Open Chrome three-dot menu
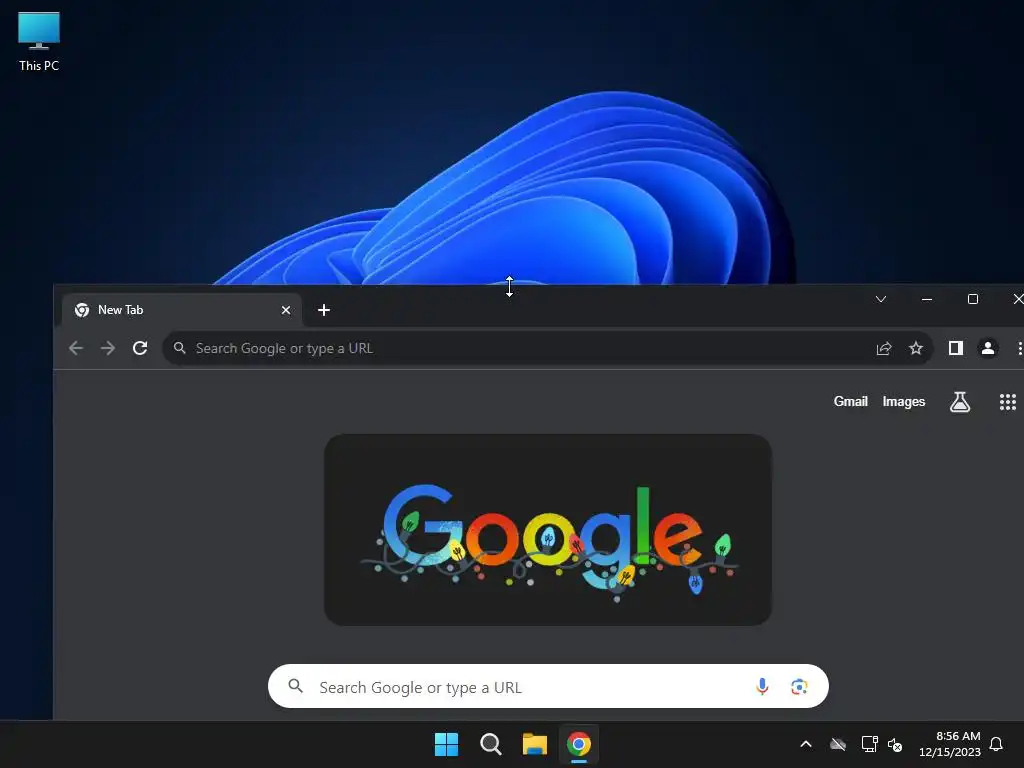The width and height of the screenshot is (1024, 768). point(1019,348)
